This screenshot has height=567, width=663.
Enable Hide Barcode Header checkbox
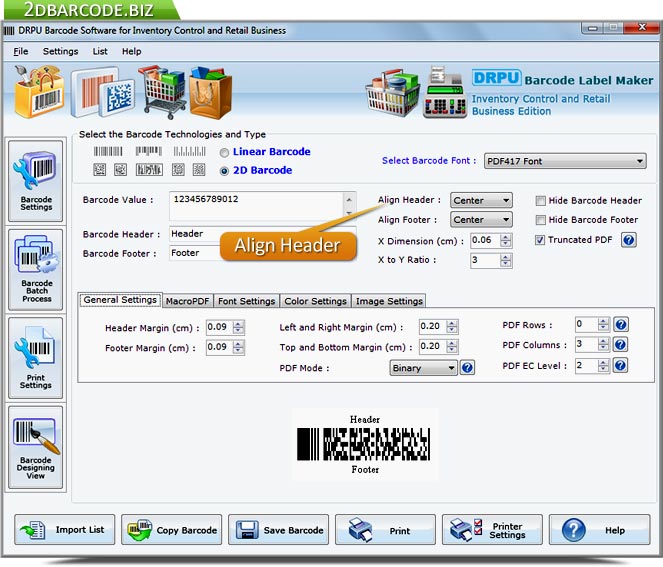pyautogui.click(x=540, y=201)
